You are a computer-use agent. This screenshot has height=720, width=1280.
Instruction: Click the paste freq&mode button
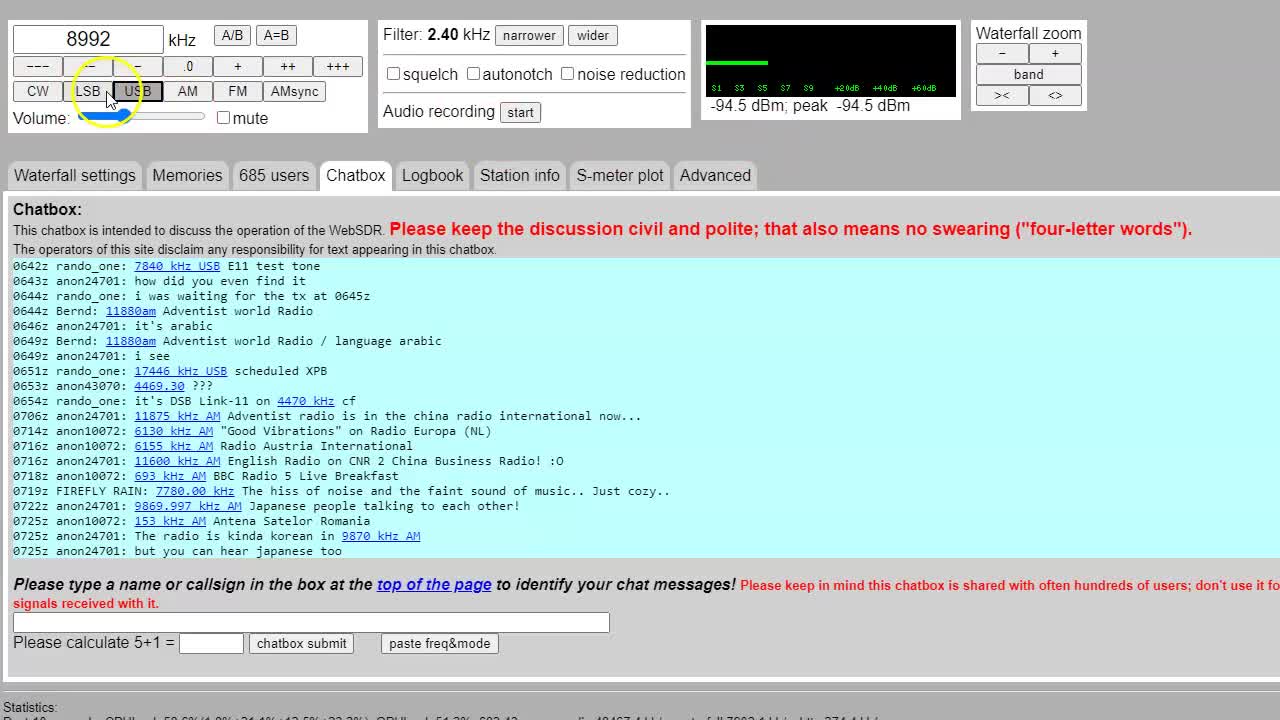440,643
